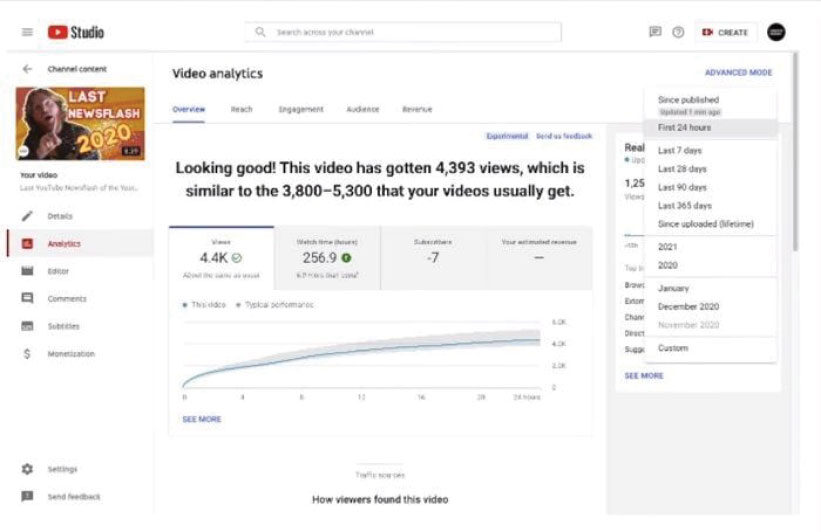The image size is (821, 532).
Task: Open Details pencil icon in sidebar
Action: 28,216
